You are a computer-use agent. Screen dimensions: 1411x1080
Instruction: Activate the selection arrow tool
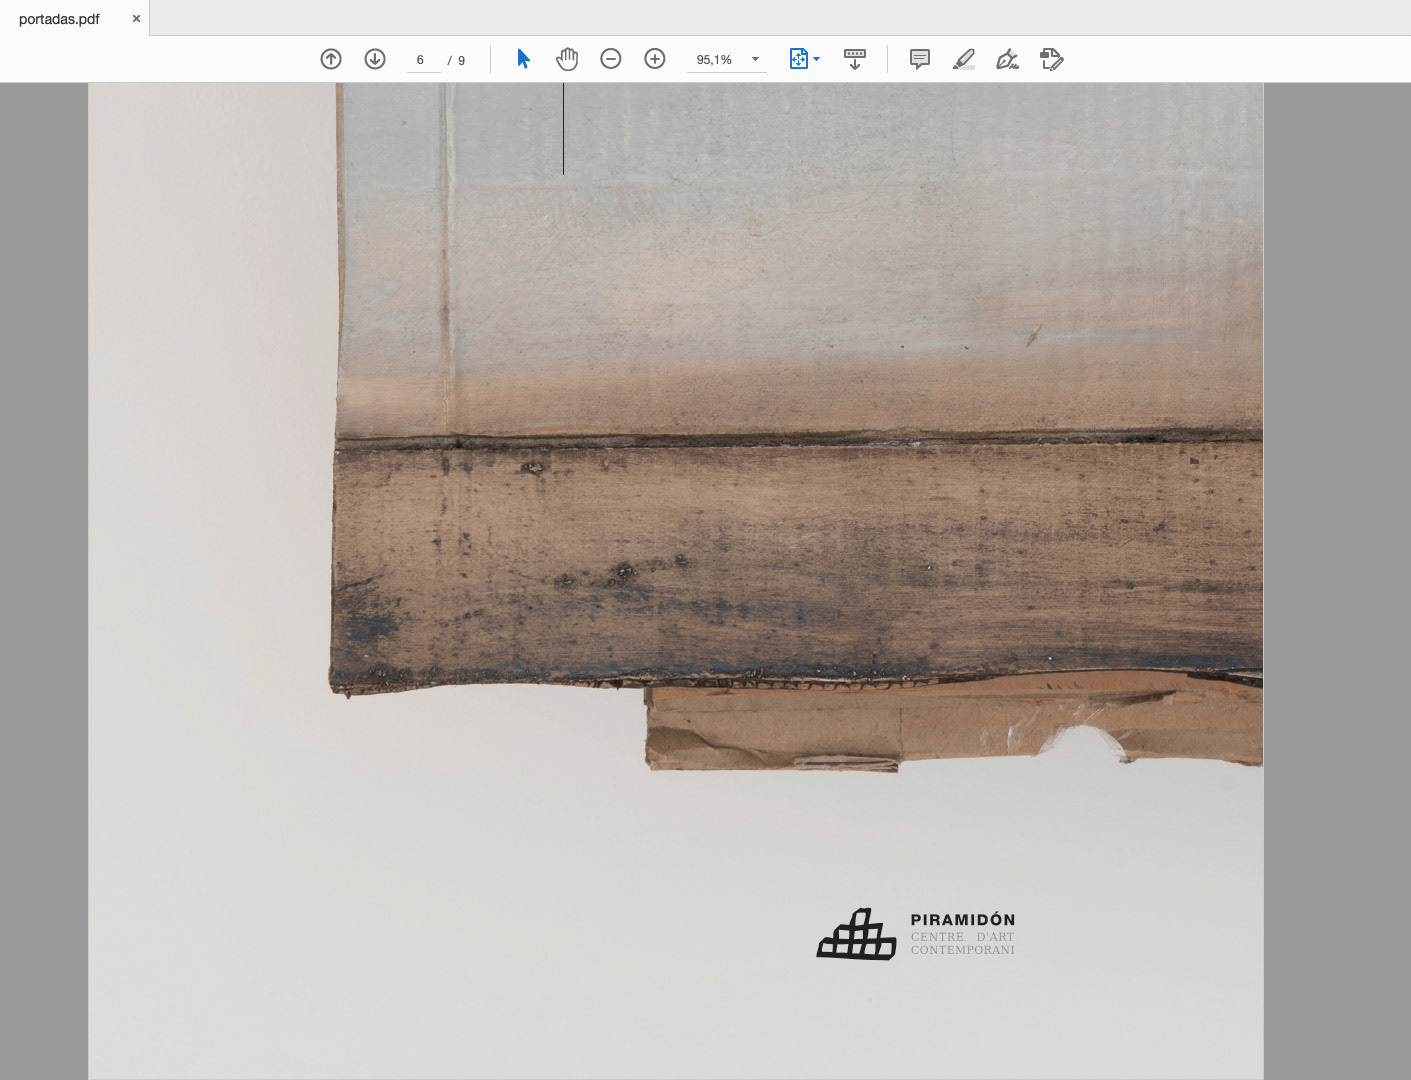click(523, 59)
